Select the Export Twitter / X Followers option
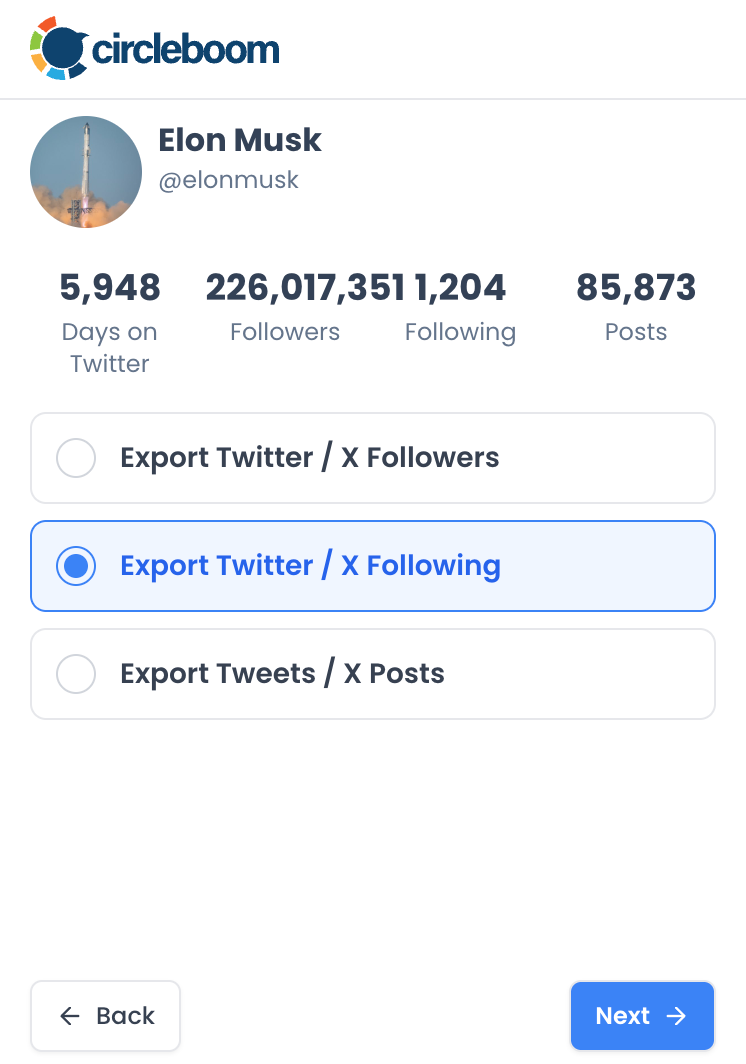The image size is (746, 1064). [372, 458]
